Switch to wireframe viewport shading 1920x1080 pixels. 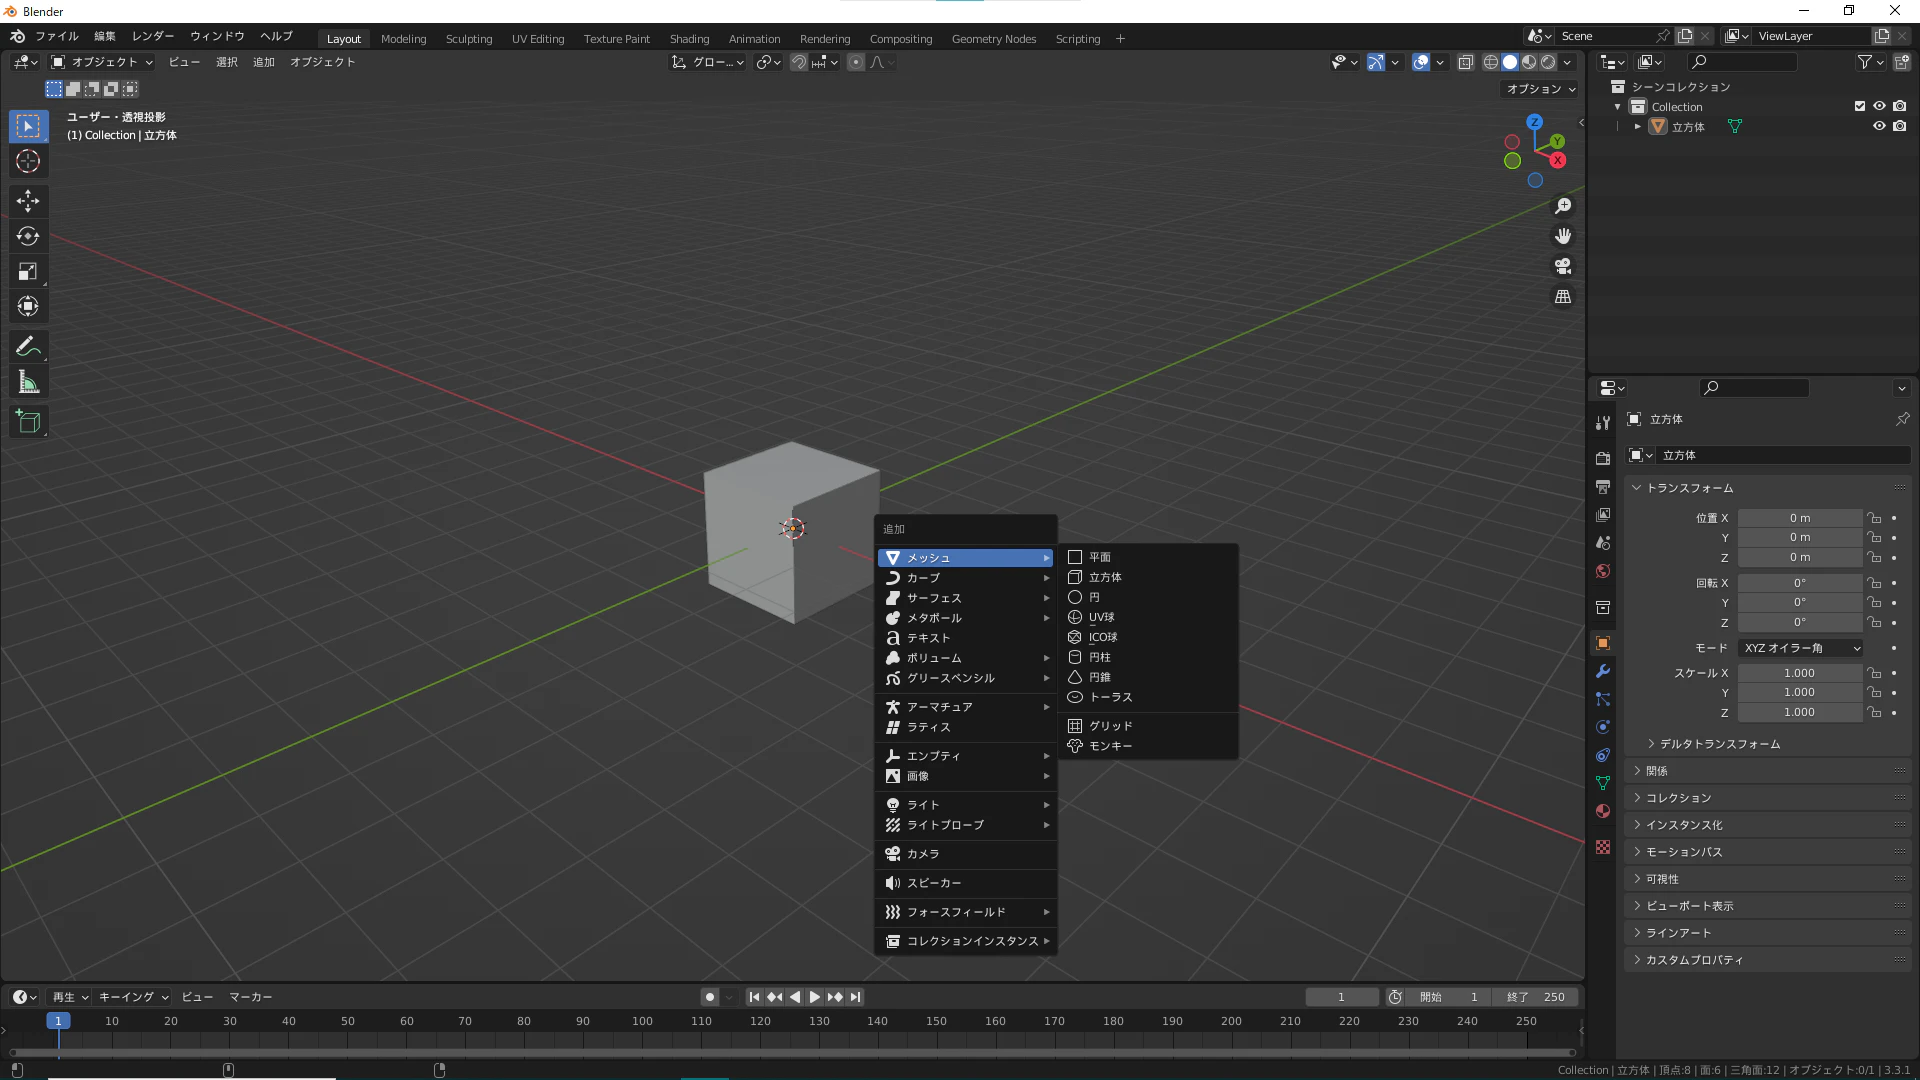click(x=1491, y=62)
